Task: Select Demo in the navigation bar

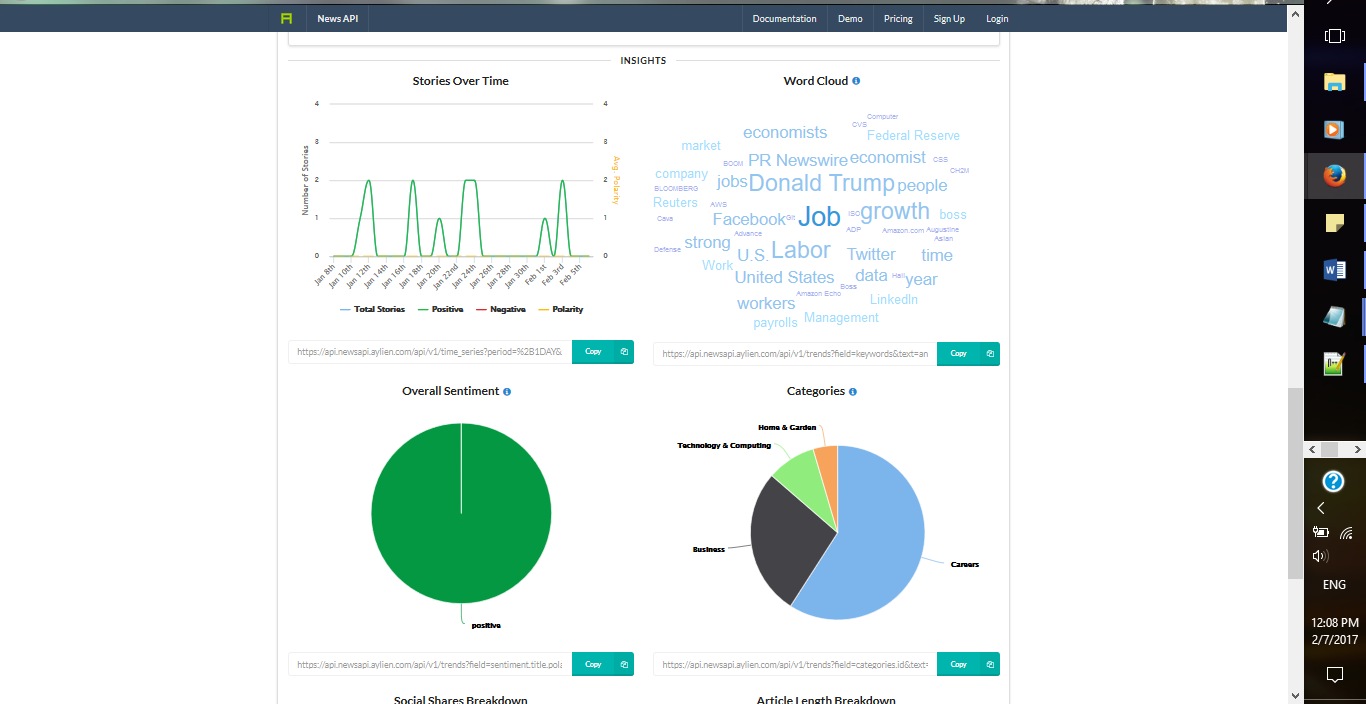Action: (850, 17)
